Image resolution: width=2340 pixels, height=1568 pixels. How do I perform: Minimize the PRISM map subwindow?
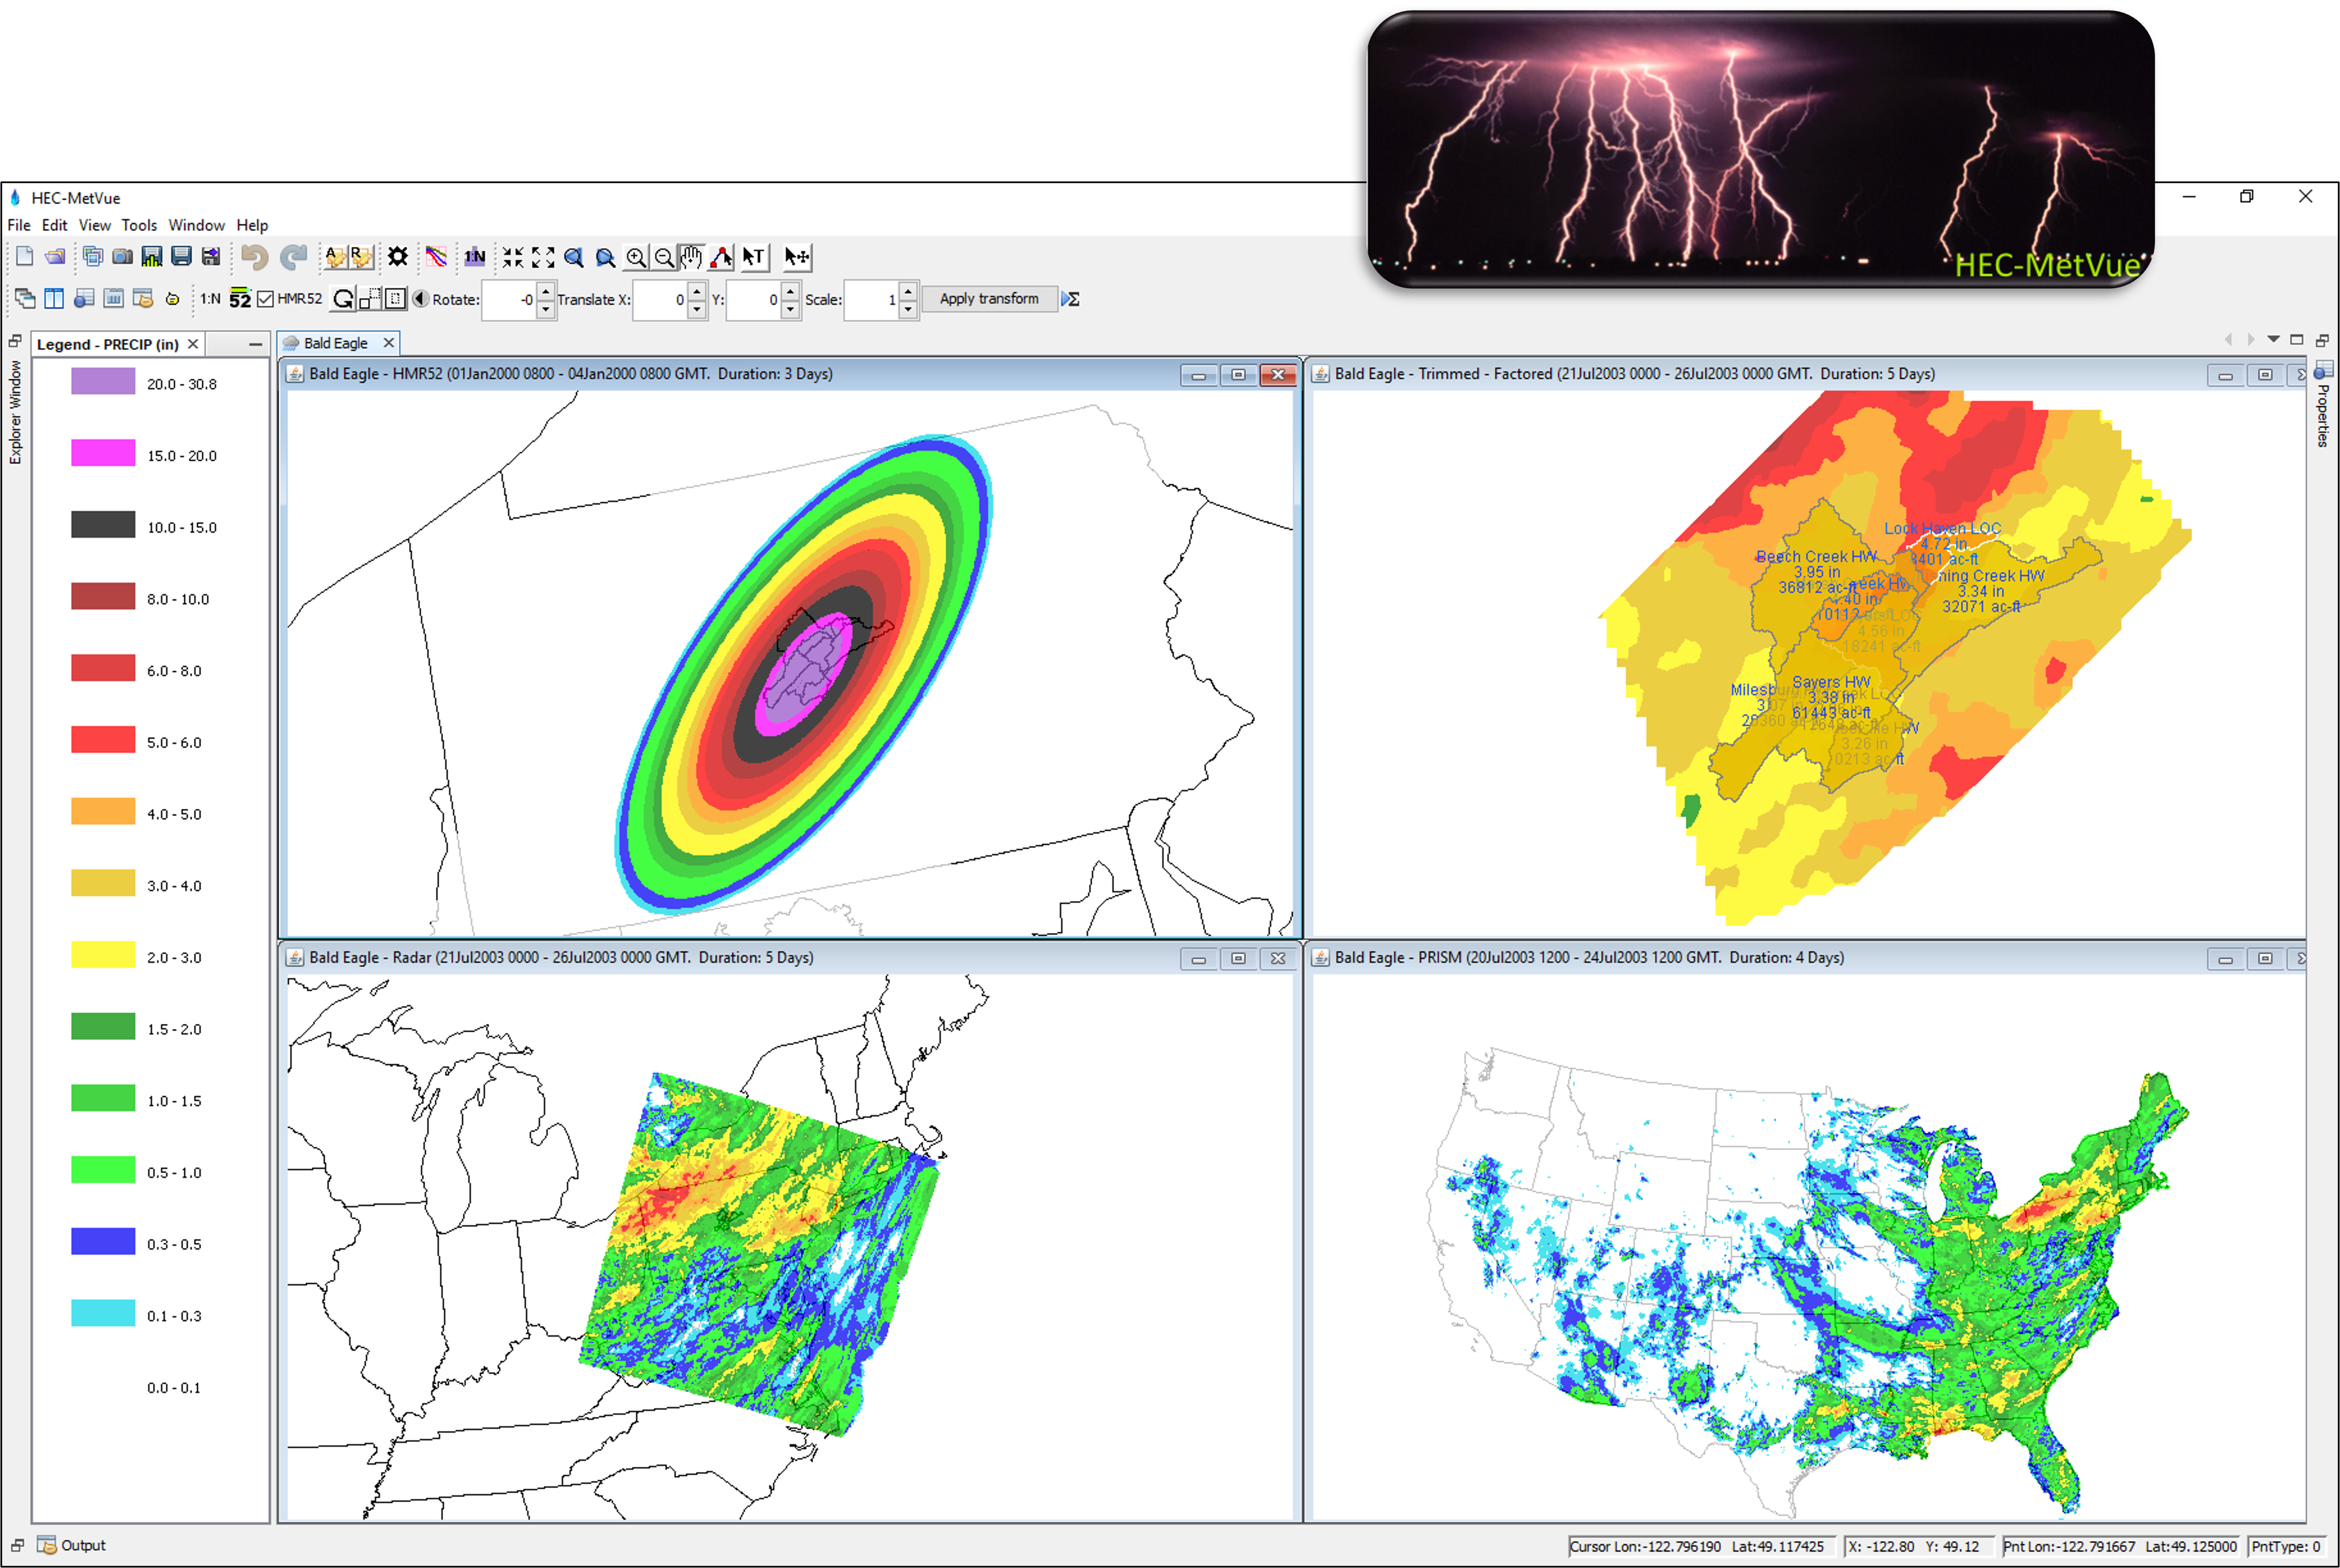click(x=2225, y=958)
